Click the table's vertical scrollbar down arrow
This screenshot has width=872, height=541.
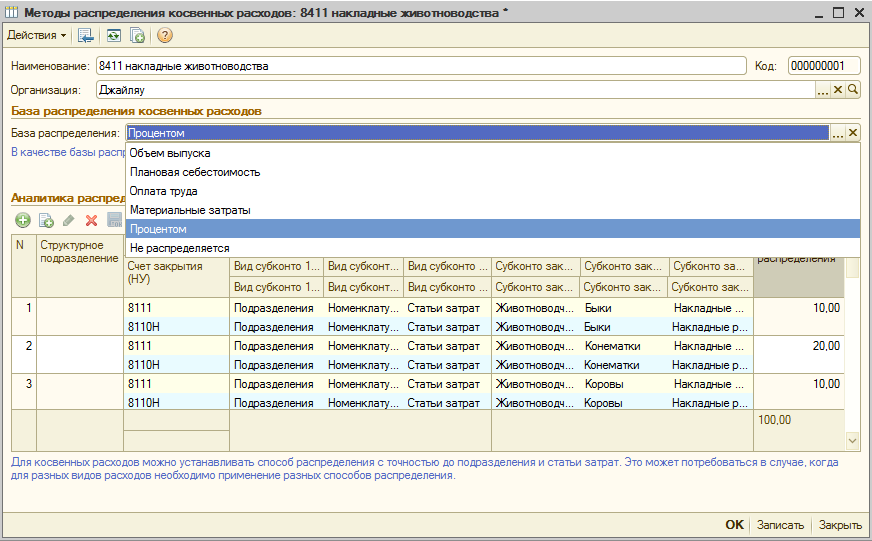(x=852, y=440)
